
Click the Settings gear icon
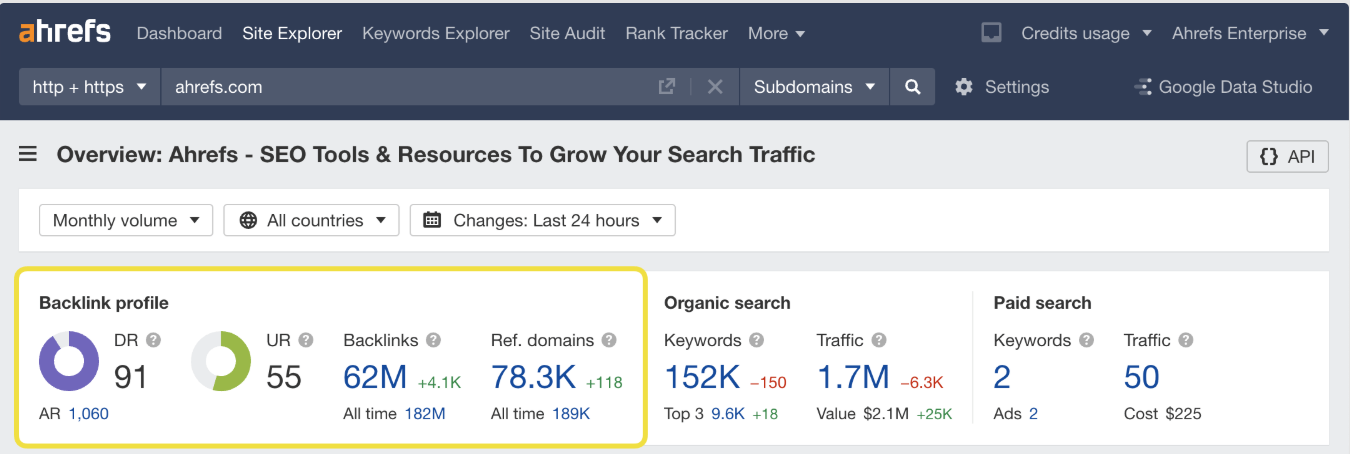964,87
